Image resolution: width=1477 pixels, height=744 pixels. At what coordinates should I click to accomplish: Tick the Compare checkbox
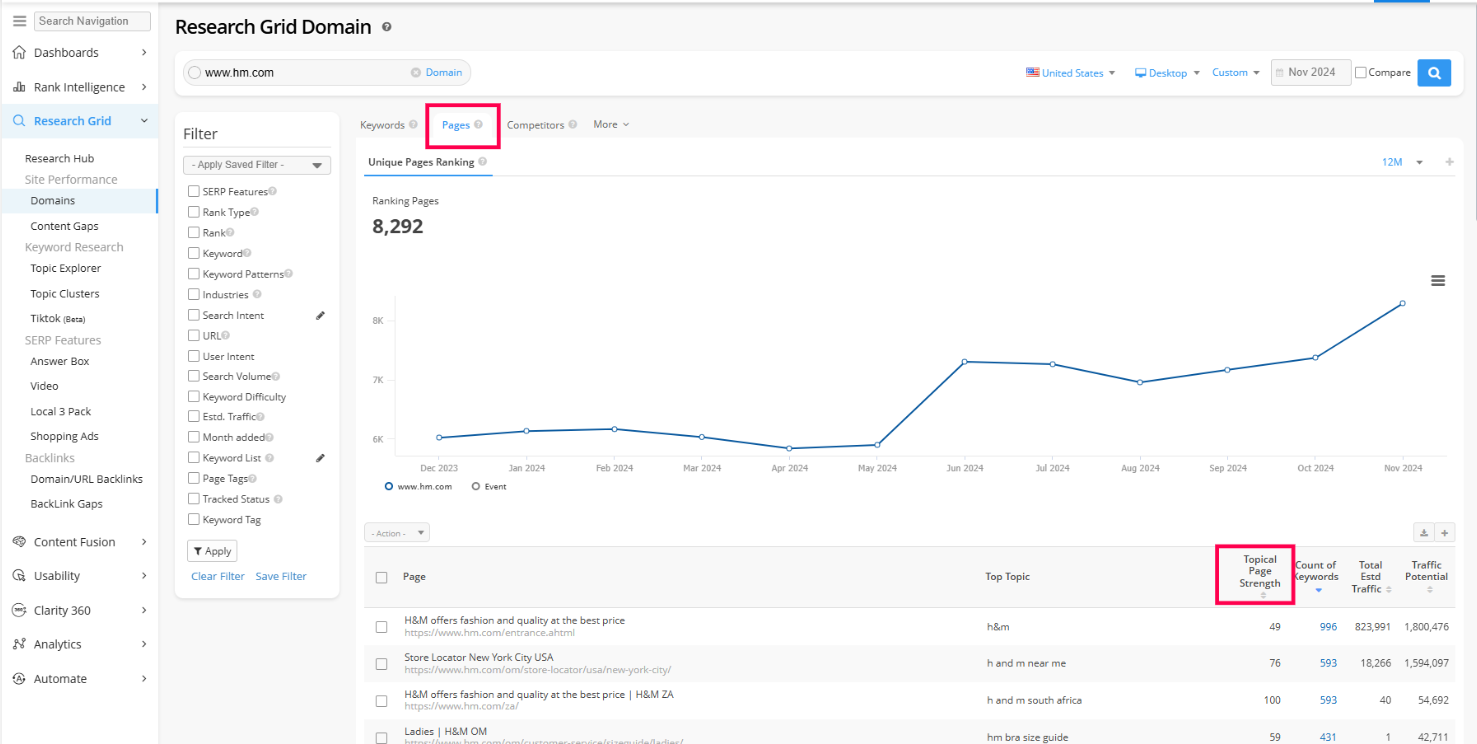coord(1360,73)
